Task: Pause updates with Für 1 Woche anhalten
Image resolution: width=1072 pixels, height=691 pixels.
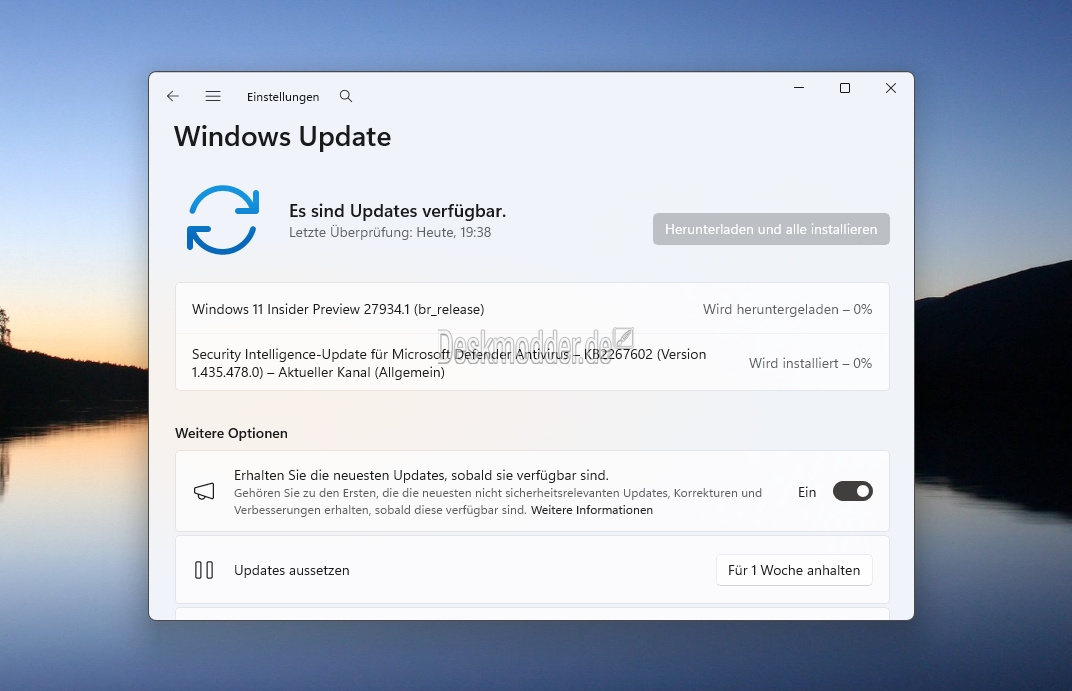Action: click(x=794, y=570)
